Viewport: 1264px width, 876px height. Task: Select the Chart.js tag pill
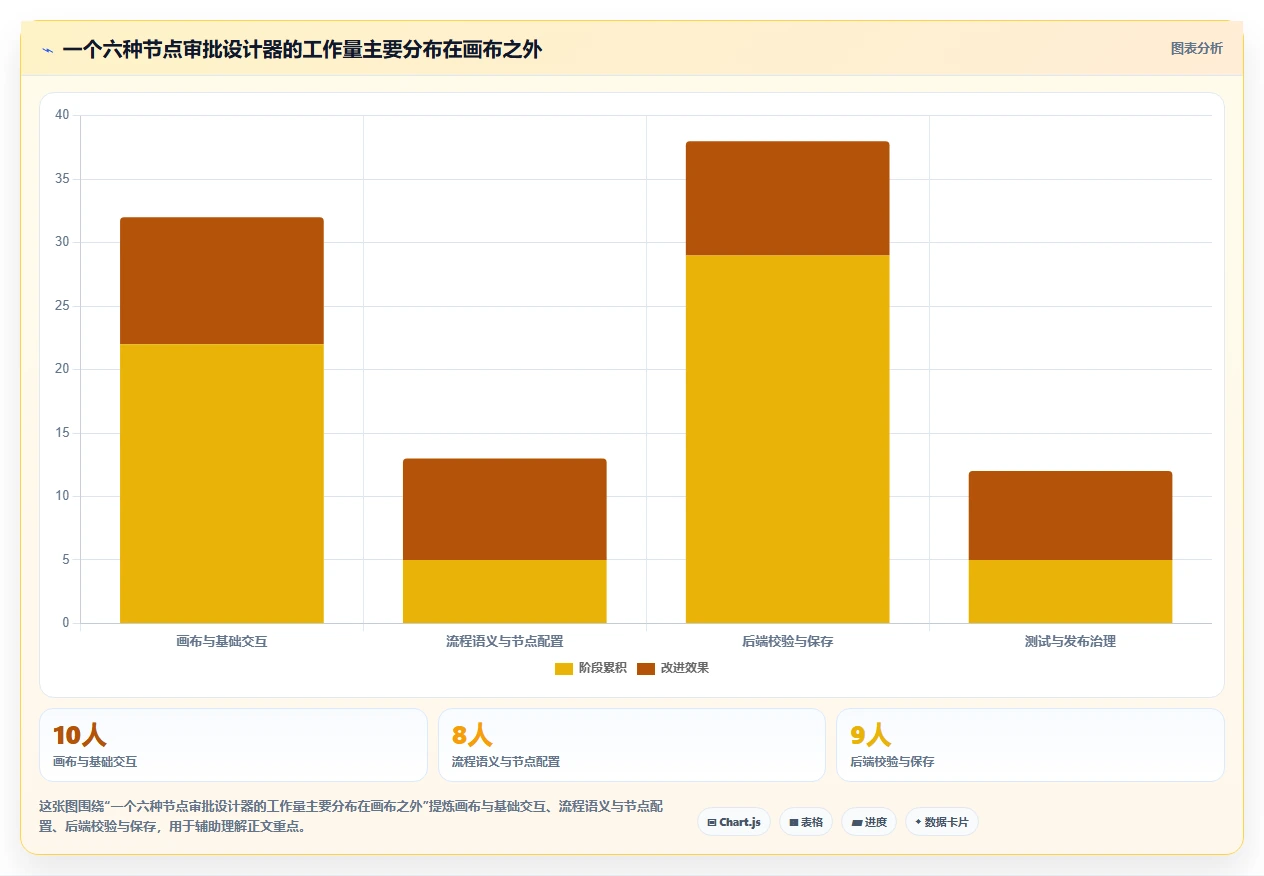[x=734, y=822]
